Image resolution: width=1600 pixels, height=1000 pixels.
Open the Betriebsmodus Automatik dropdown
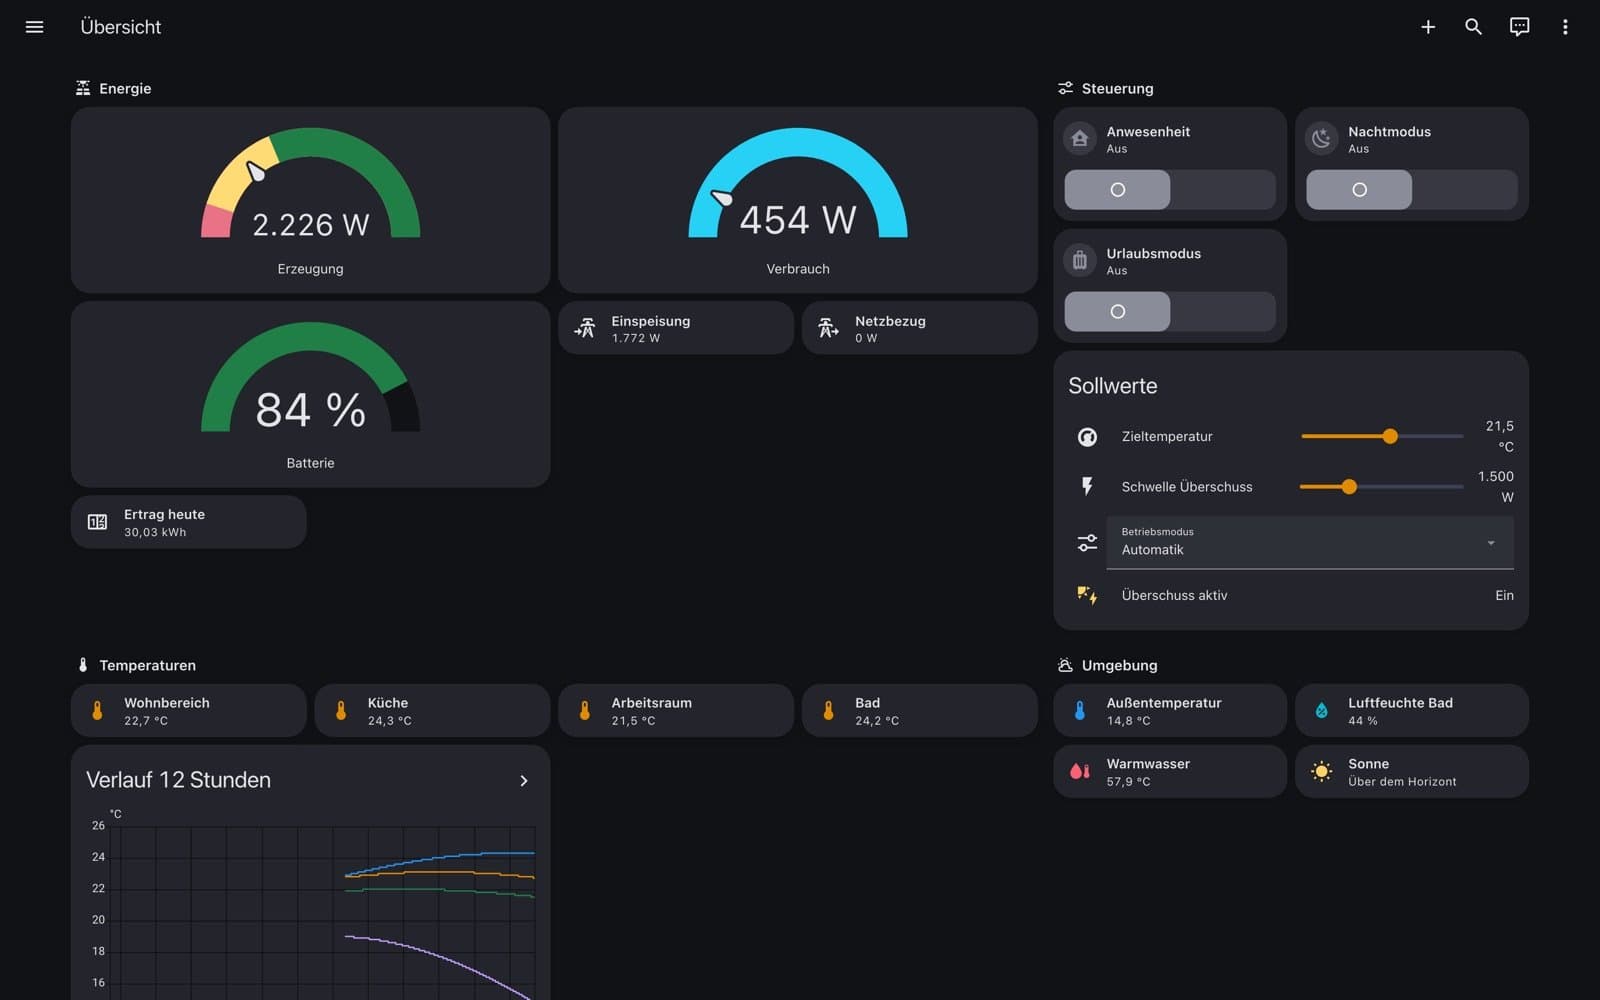(1310, 542)
